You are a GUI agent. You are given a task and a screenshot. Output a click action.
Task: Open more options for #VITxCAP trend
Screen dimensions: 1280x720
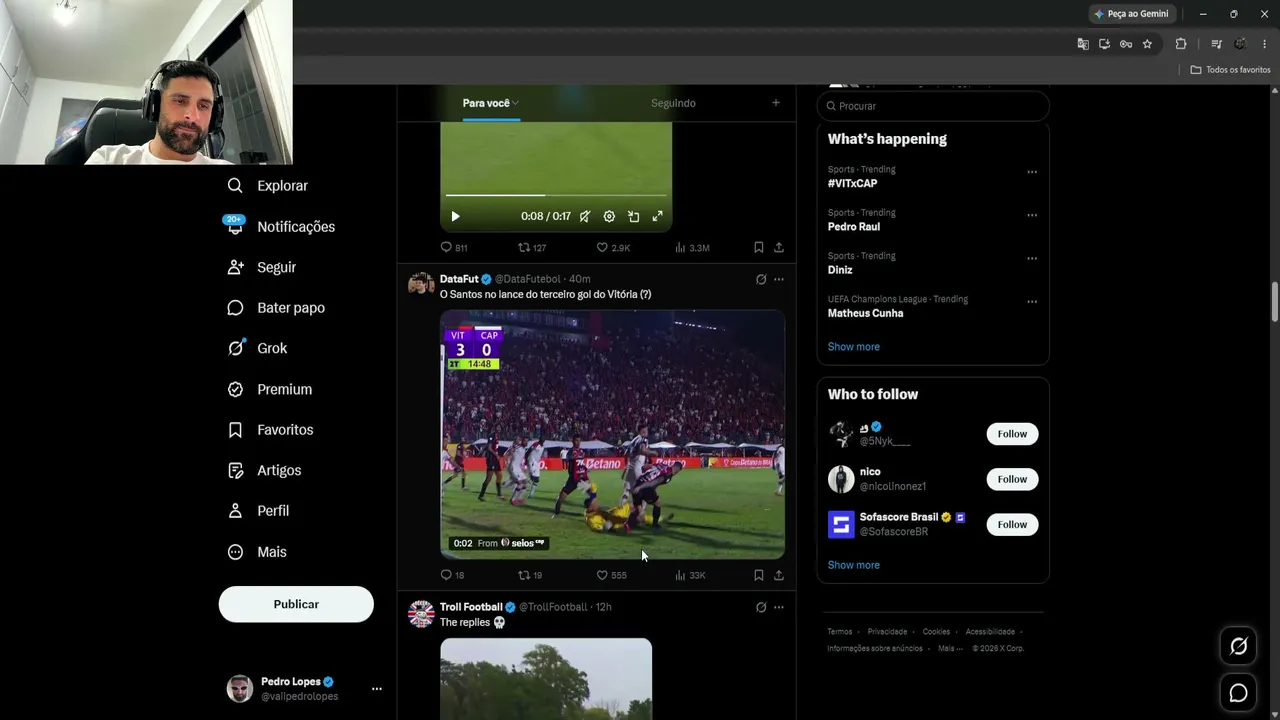click(1032, 172)
